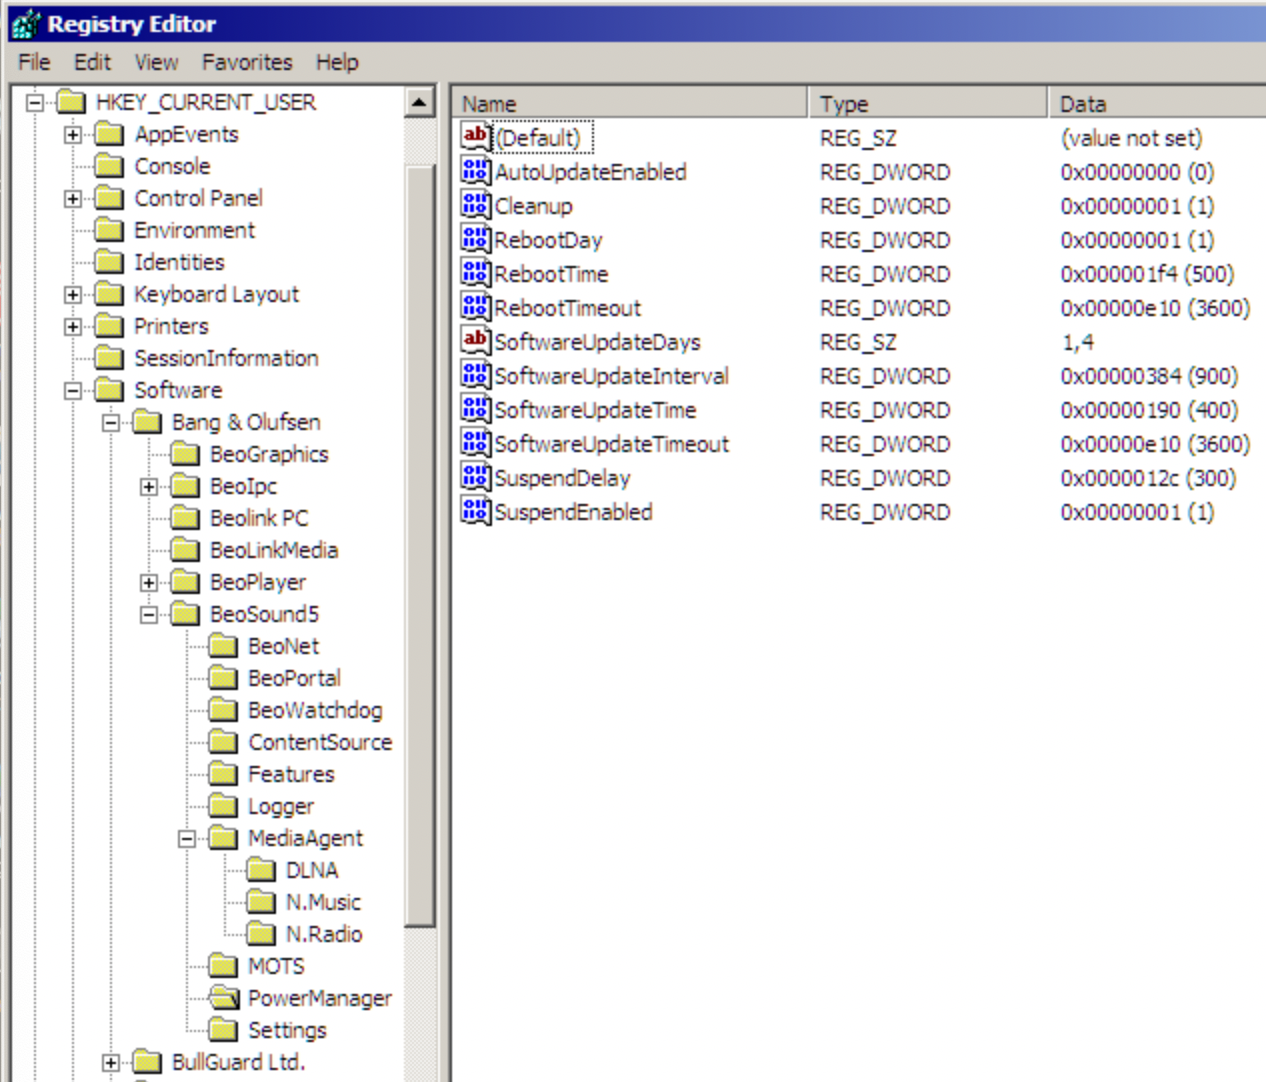Click the SoftwareUpdateTime data 0x00000190 (400)

click(x=1149, y=409)
